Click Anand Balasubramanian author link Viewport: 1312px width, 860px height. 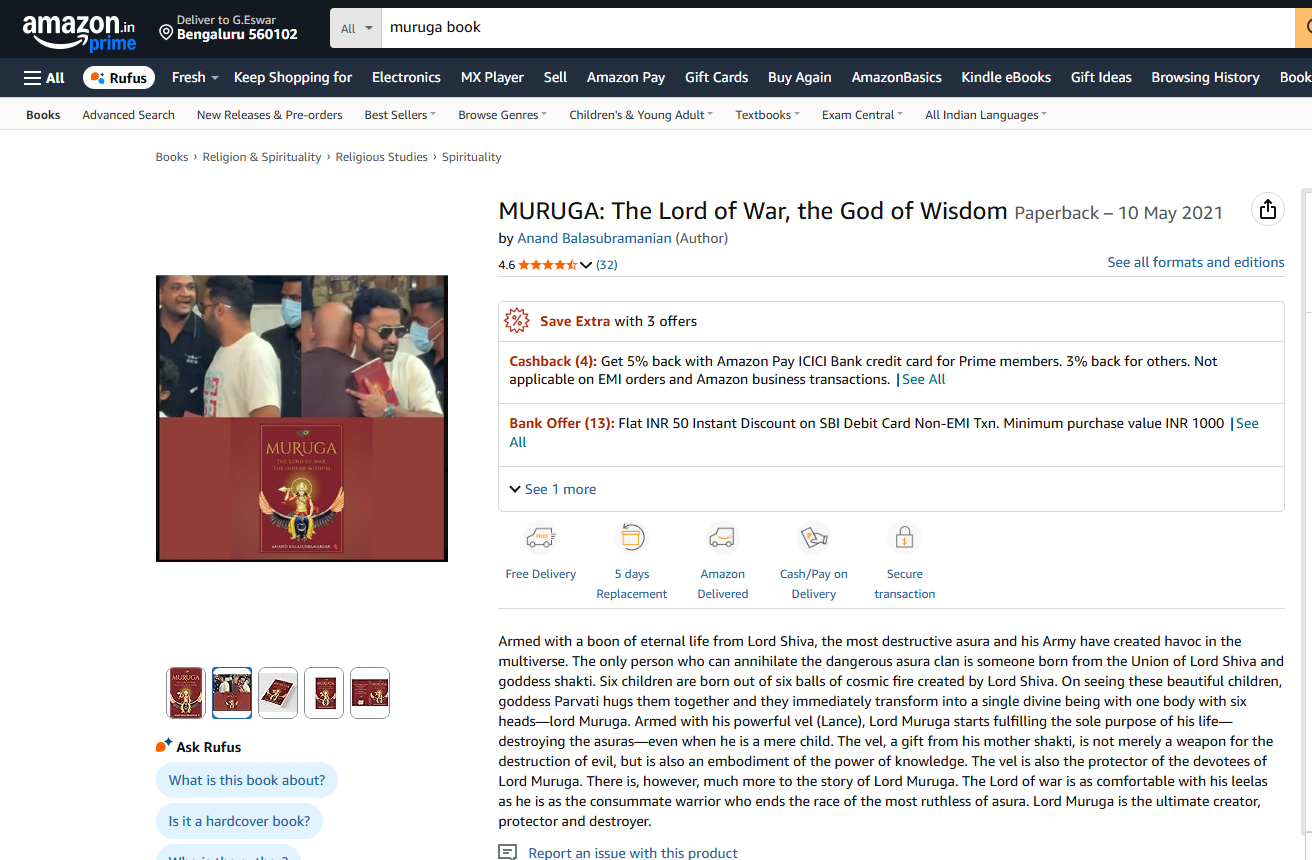(594, 238)
